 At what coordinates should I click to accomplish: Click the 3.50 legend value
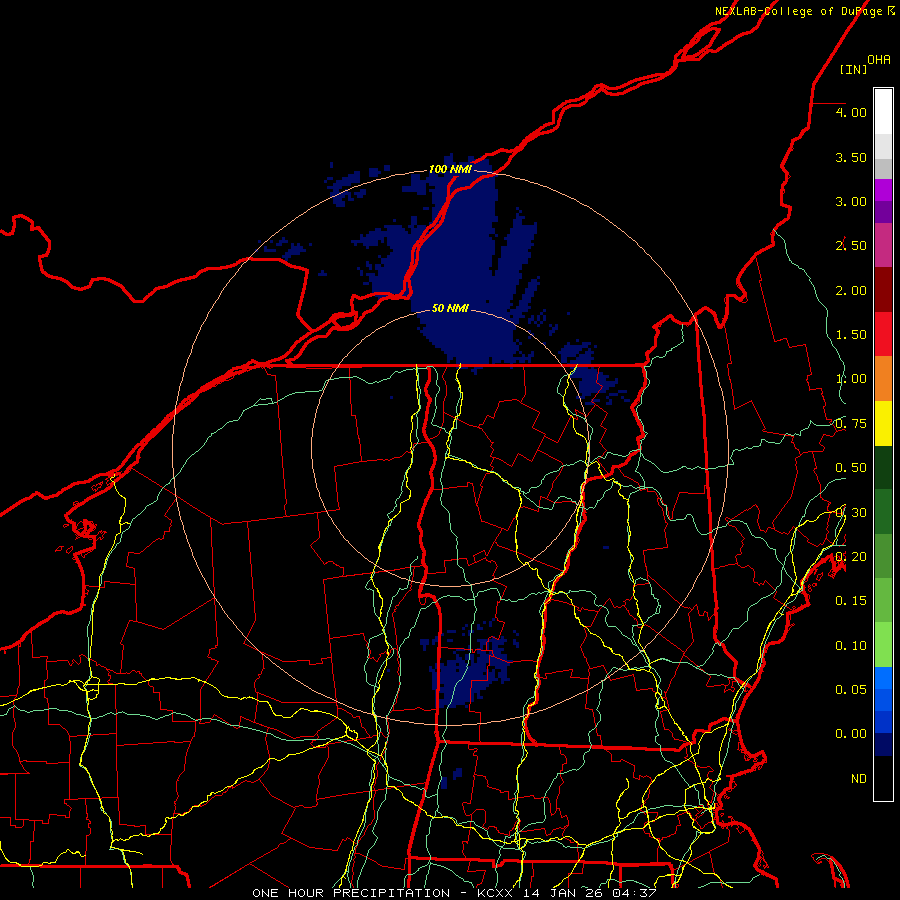tap(851, 157)
